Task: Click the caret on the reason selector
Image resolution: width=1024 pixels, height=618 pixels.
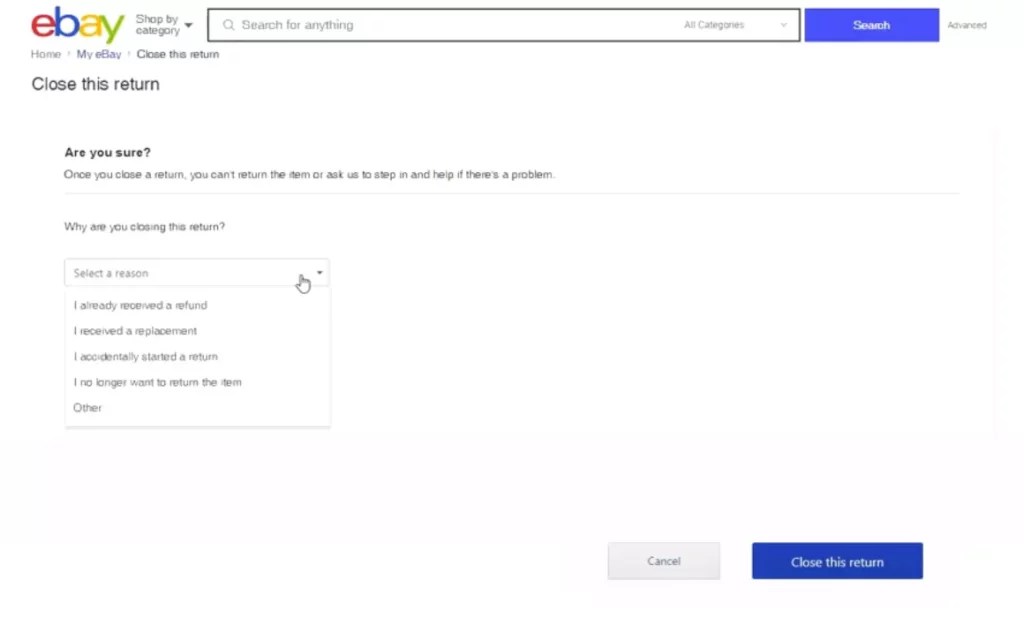Action: click(x=319, y=272)
